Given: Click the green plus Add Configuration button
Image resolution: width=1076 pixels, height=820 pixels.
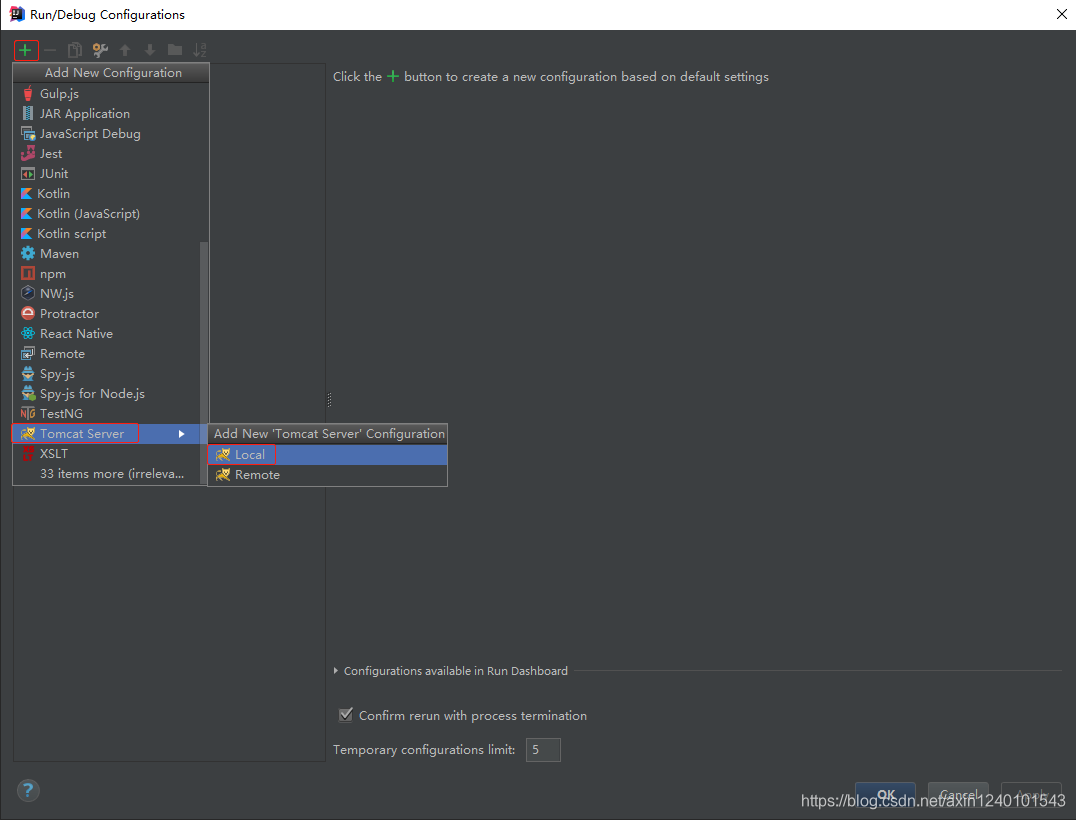Looking at the screenshot, I should (25, 50).
